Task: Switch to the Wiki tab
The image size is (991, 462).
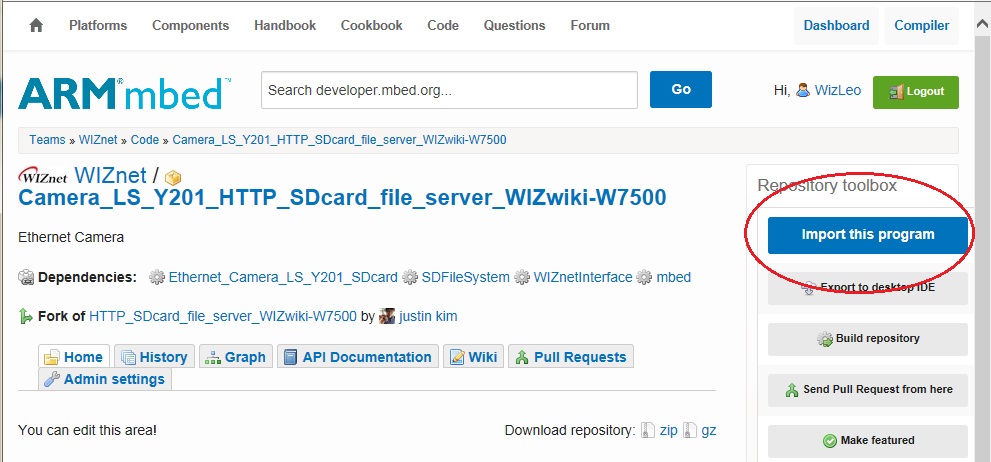Action: (473, 356)
